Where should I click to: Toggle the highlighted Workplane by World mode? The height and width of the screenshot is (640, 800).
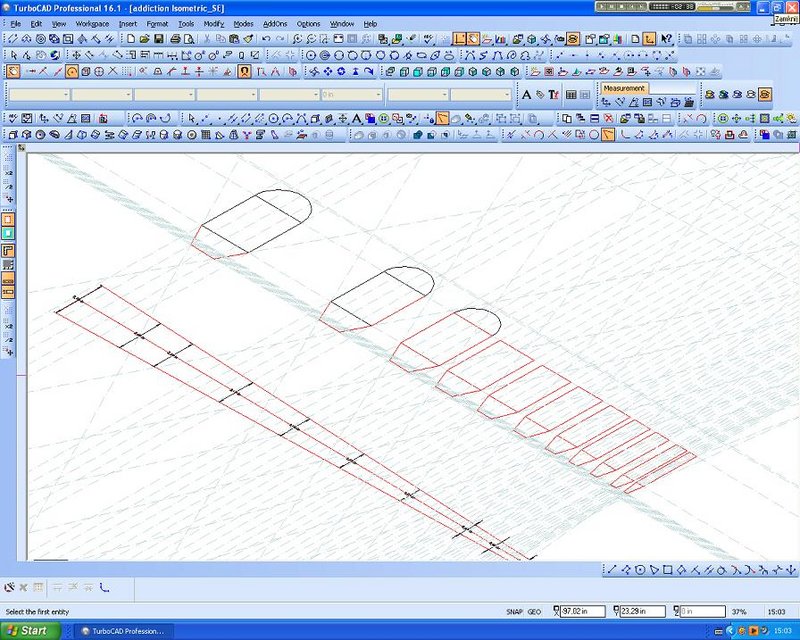pos(649,39)
